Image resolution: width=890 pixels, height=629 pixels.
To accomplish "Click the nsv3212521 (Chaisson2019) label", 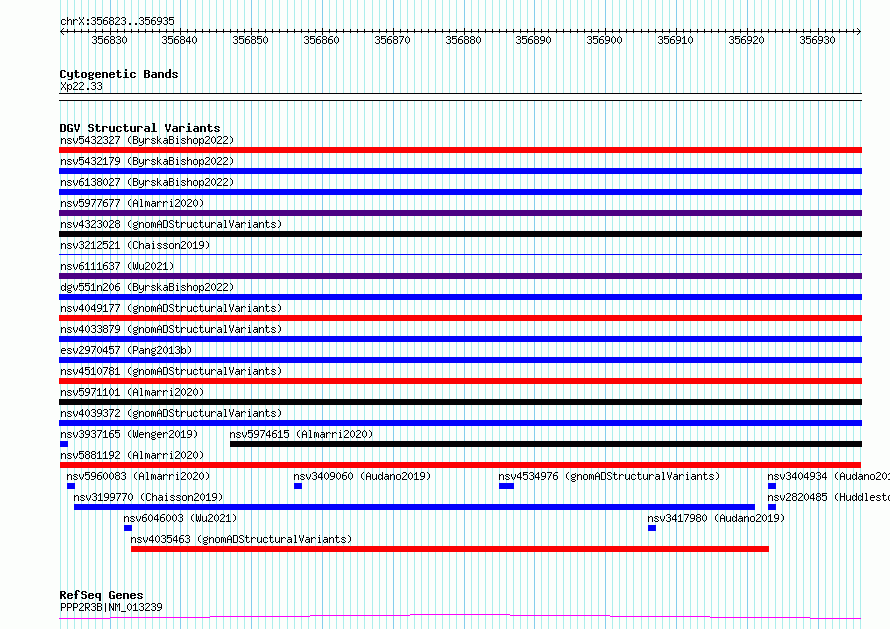I will pos(135,245).
